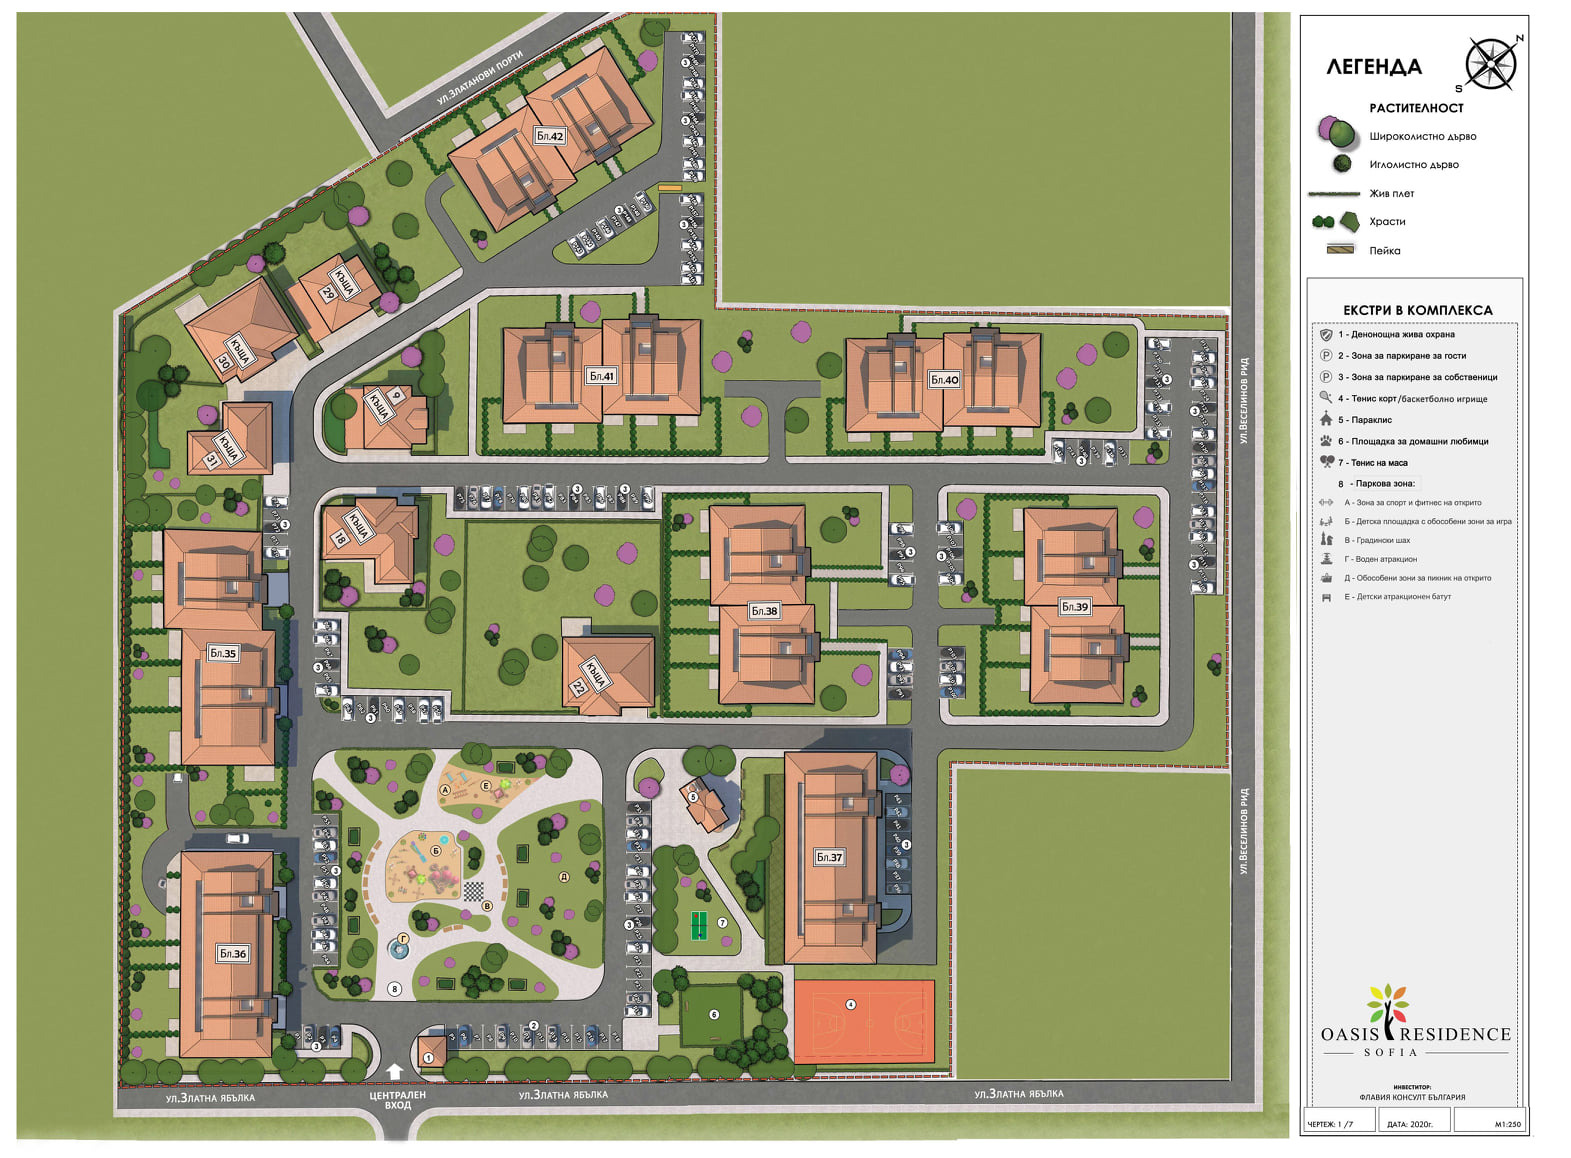Click the shield icon for 24-hour security
The height and width of the screenshot is (1158, 1571).
(1326, 335)
